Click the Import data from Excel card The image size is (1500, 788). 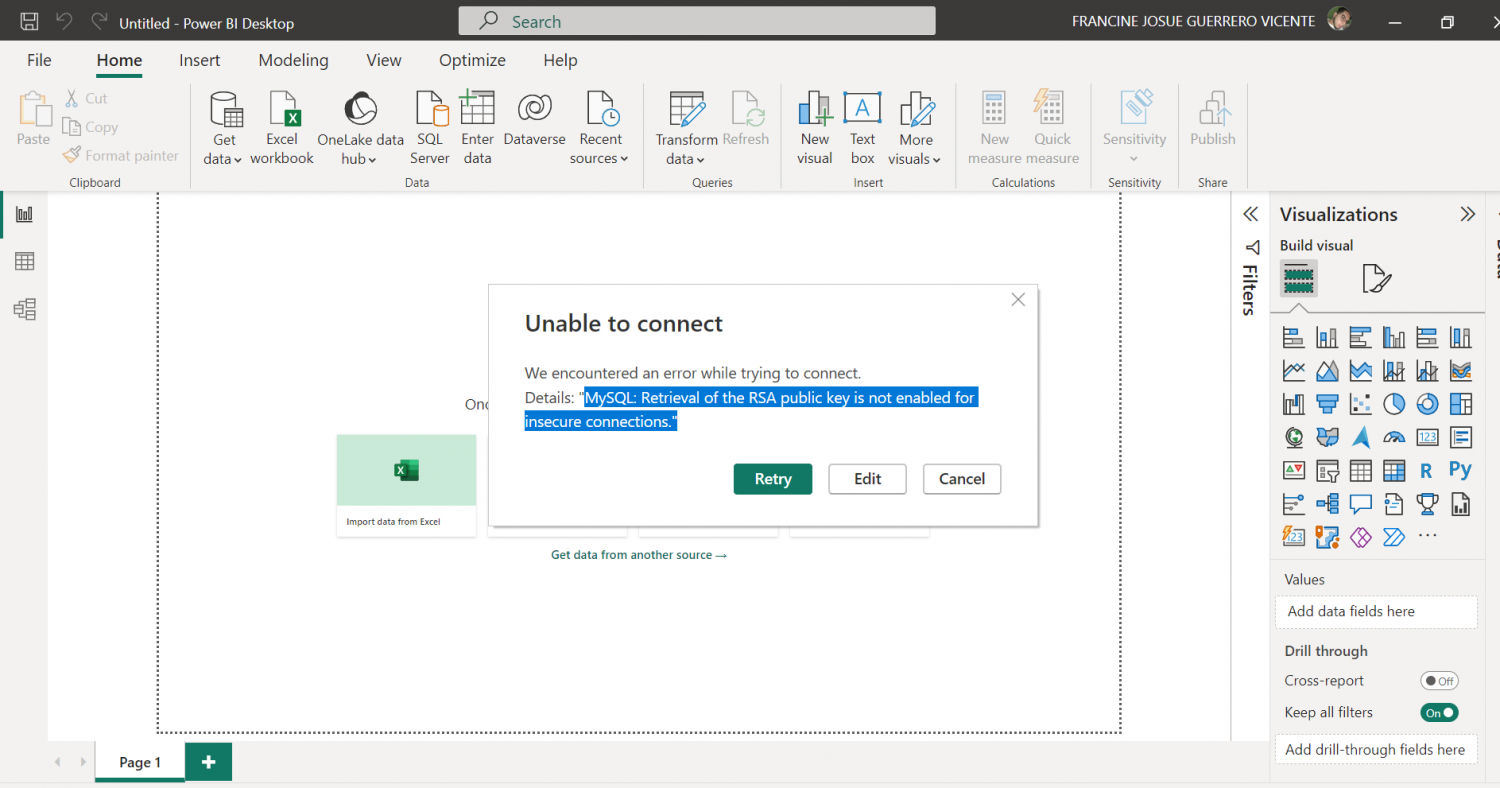(406, 486)
